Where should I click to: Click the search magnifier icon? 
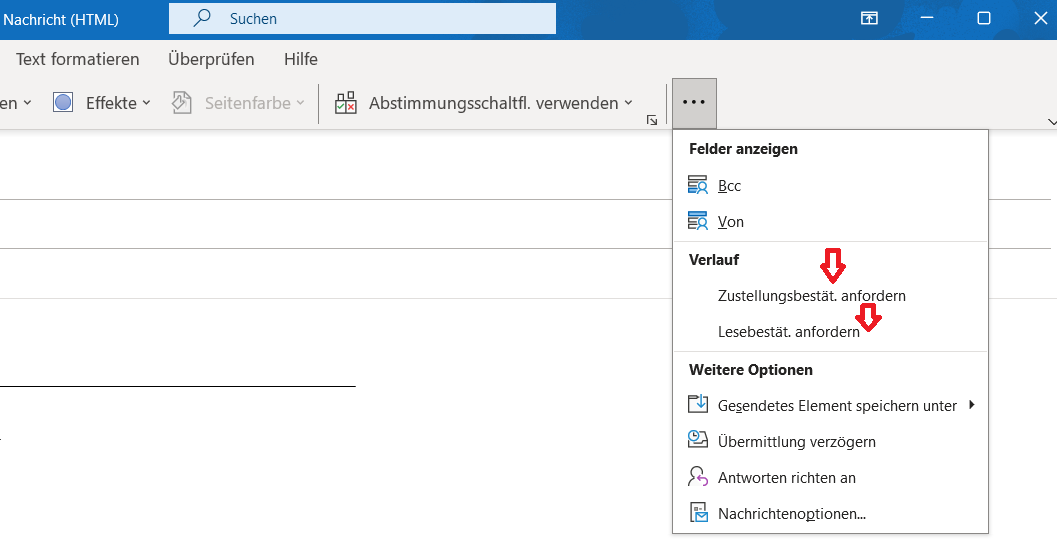tap(202, 18)
